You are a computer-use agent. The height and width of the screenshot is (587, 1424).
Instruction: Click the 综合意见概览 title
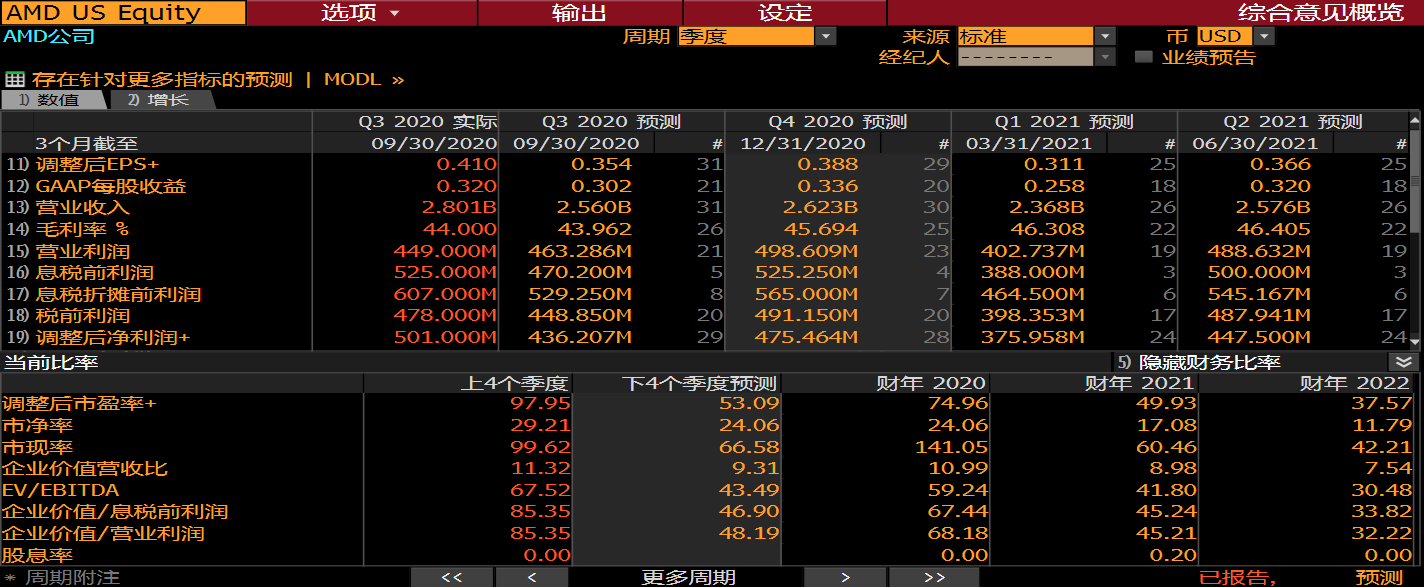click(1320, 13)
